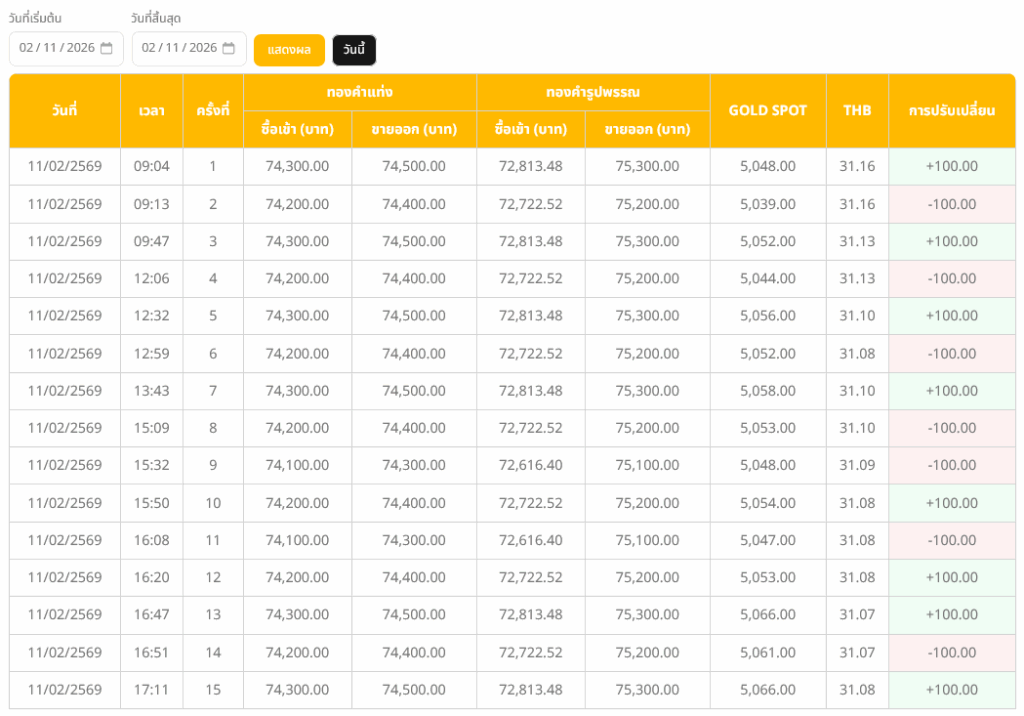Click the ทองคำแท่ง header group

tap(360, 92)
